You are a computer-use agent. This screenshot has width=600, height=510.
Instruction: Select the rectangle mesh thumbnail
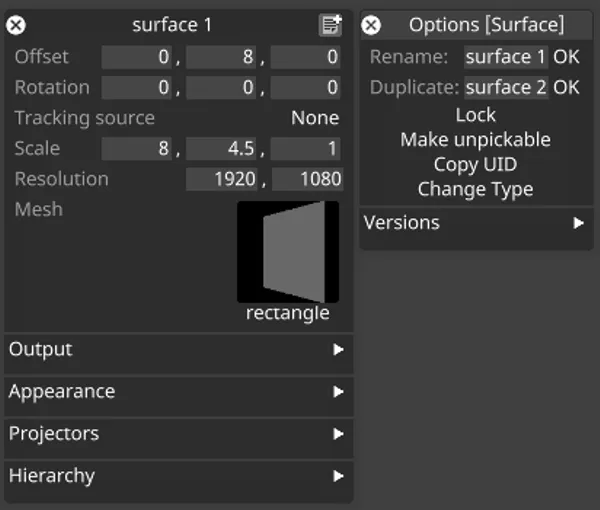click(x=288, y=252)
